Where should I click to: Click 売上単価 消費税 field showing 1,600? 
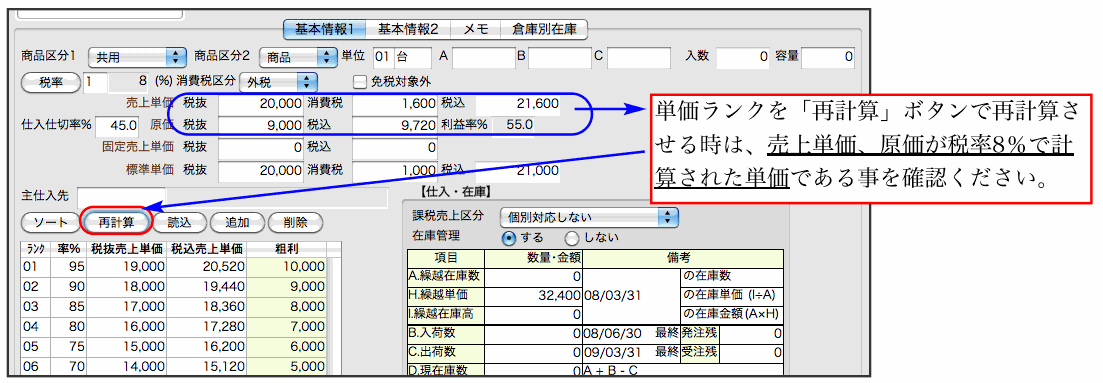395,104
